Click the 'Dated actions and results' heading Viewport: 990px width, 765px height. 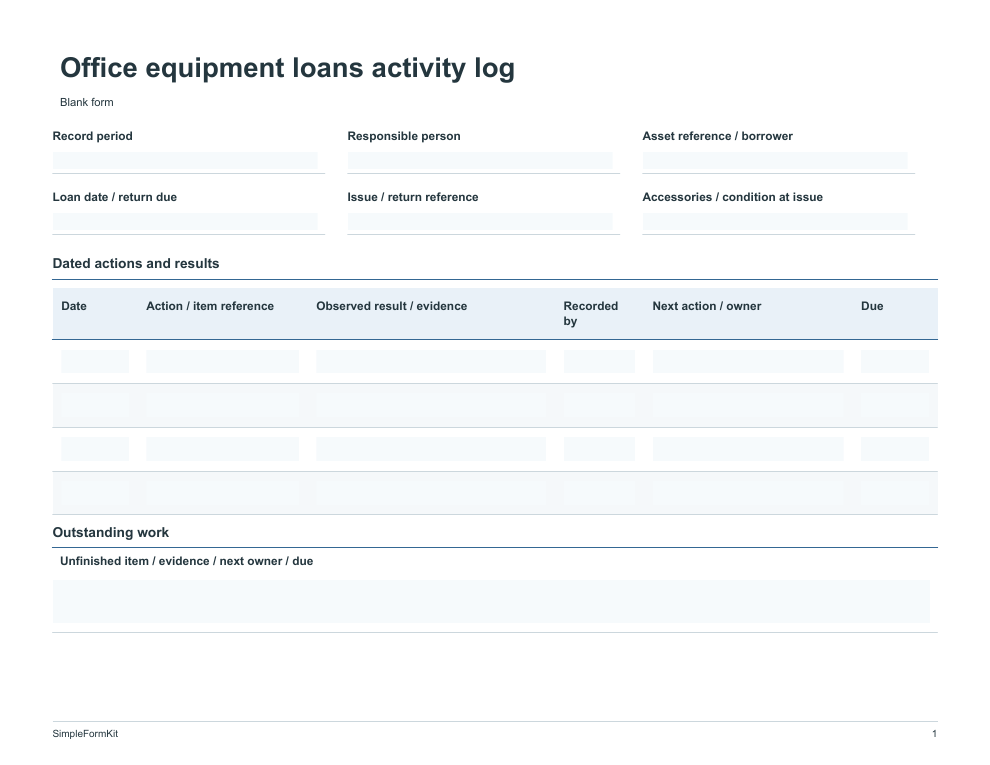click(136, 264)
